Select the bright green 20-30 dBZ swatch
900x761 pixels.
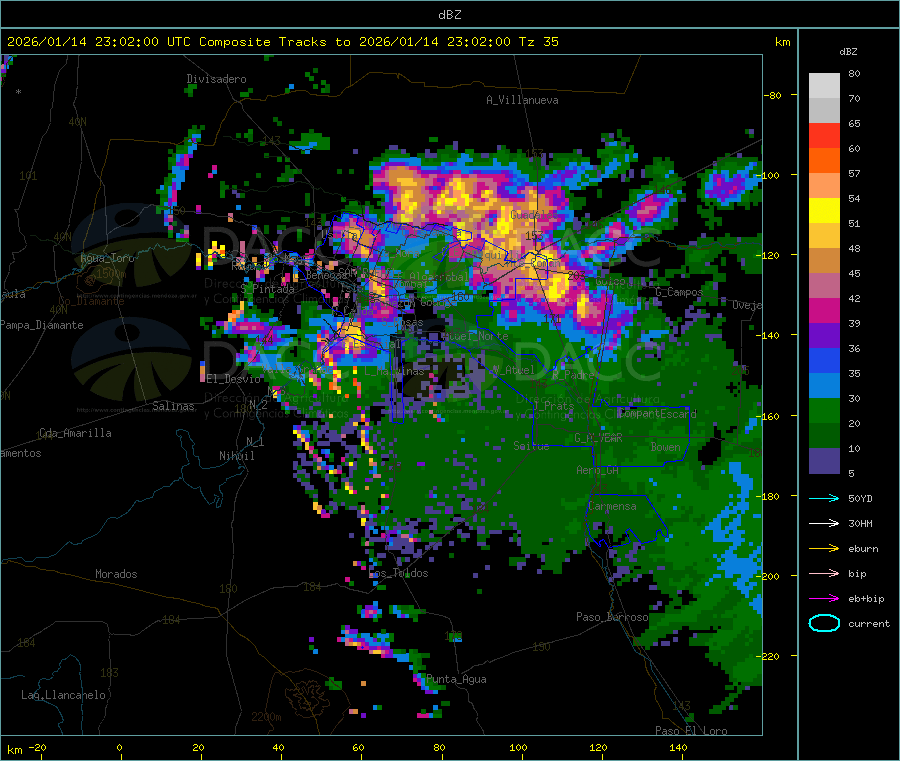[x=824, y=410]
